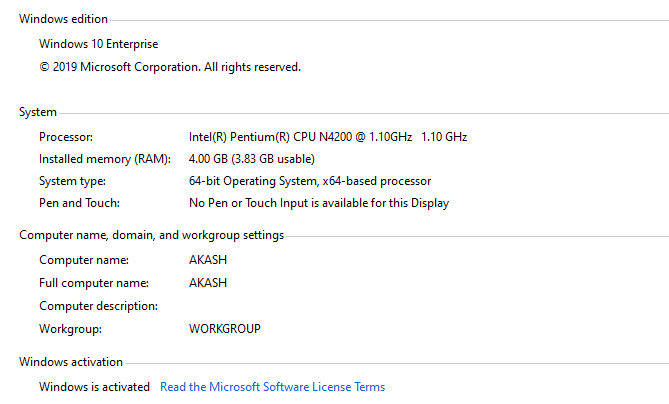The height and width of the screenshot is (404, 669).
Task: Click the 'Computer description:' label
Action: pyautogui.click(x=98, y=306)
